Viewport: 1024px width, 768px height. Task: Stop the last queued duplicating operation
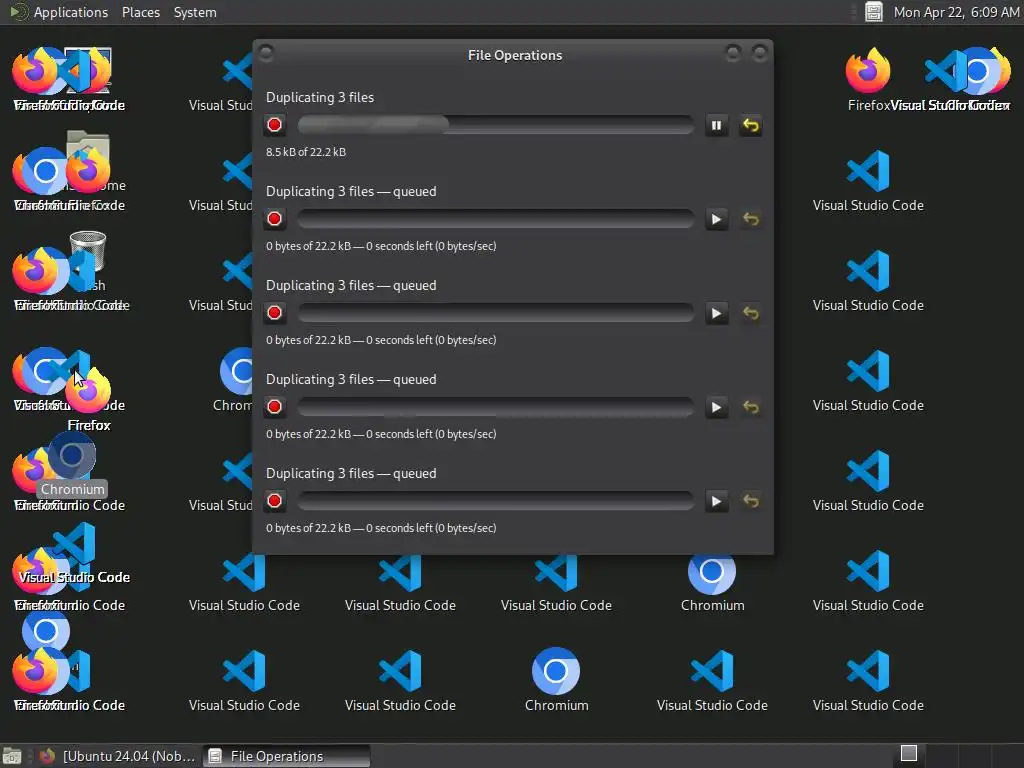274,501
